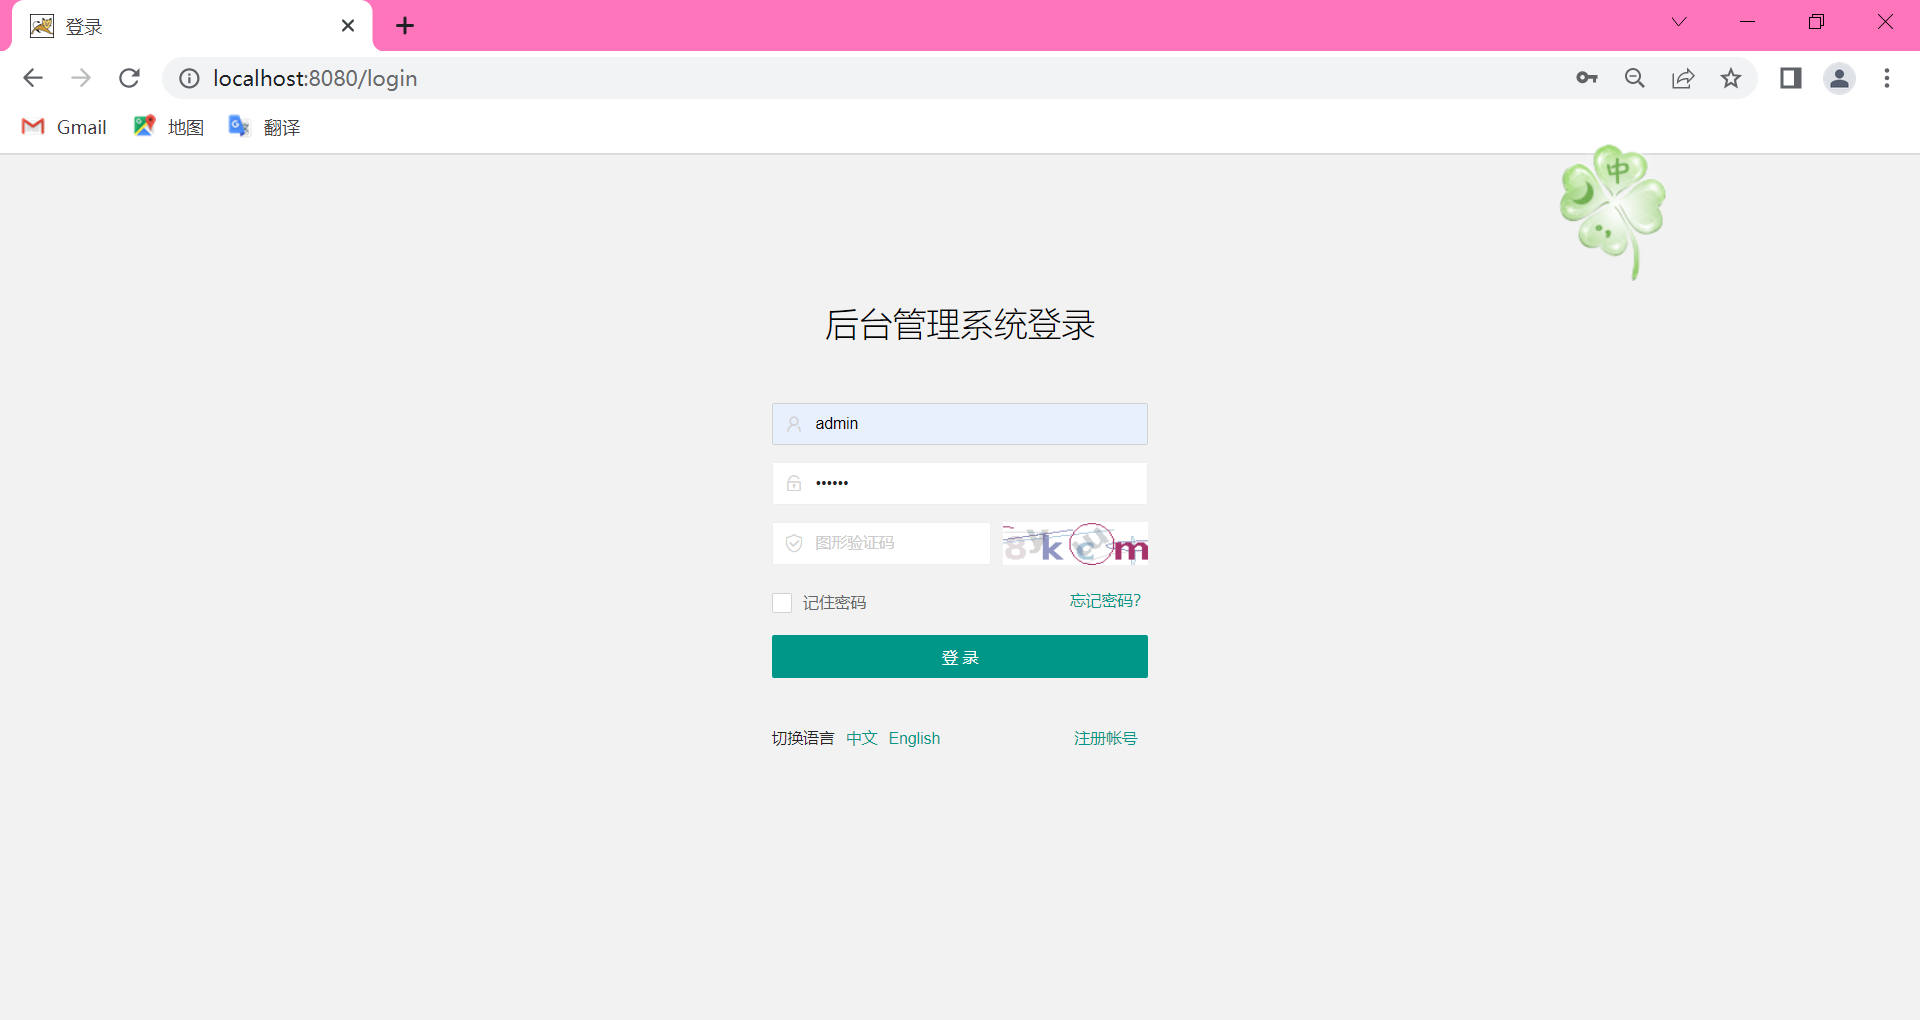
Task: Switch language to English
Action: pyautogui.click(x=914, y=738)
